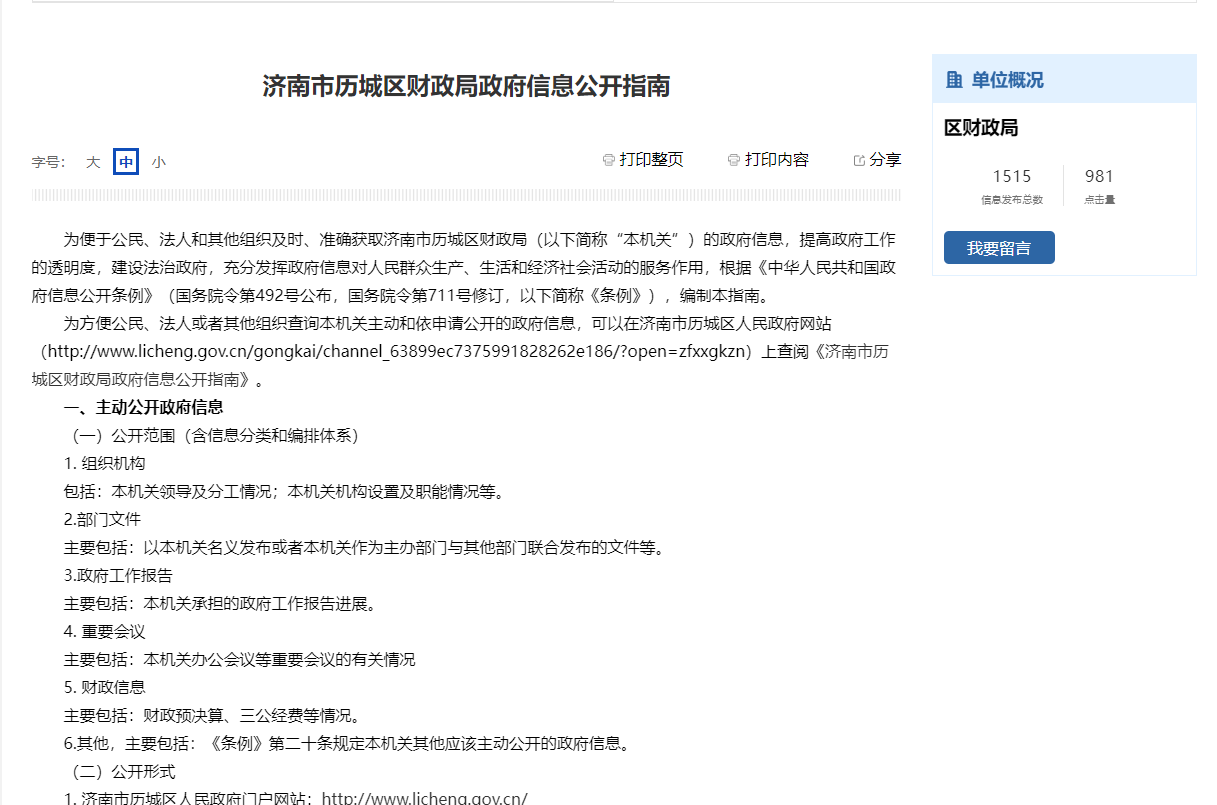Click the printer icon beside 打印内容
This screenshot has height=805, width=1217.
[734, 160]
